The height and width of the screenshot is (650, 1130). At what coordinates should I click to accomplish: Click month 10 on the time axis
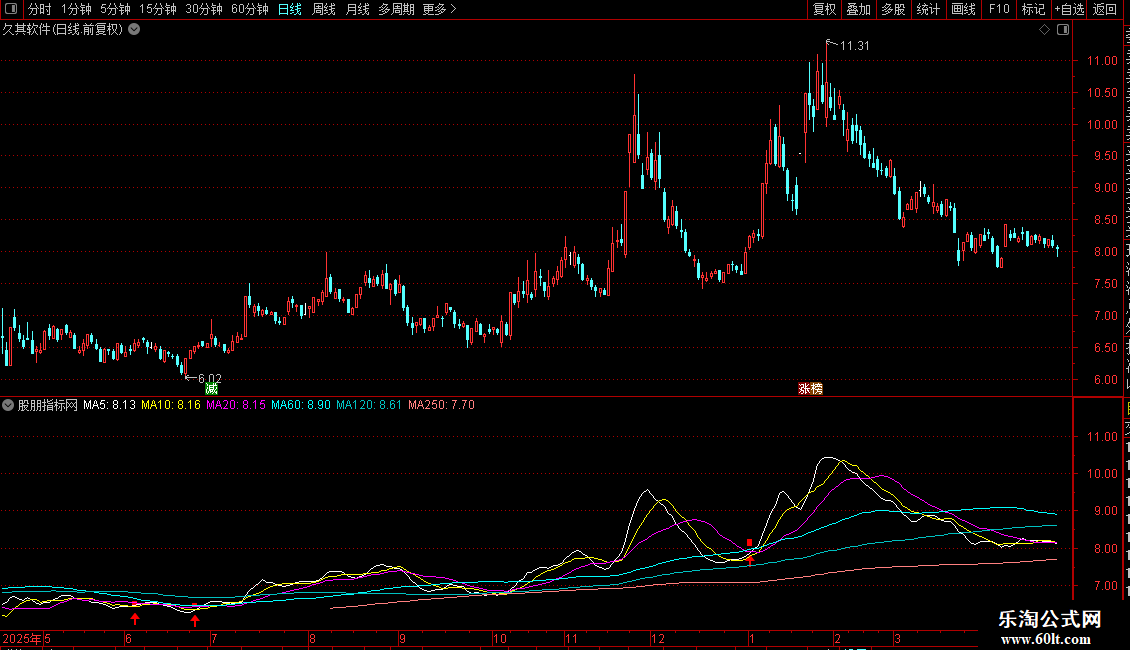[x=499, y=638]
